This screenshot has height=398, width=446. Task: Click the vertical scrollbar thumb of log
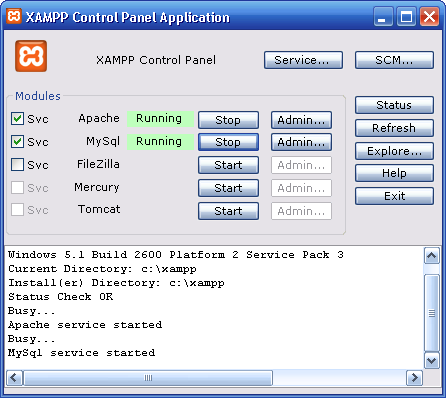click(432, 313)
